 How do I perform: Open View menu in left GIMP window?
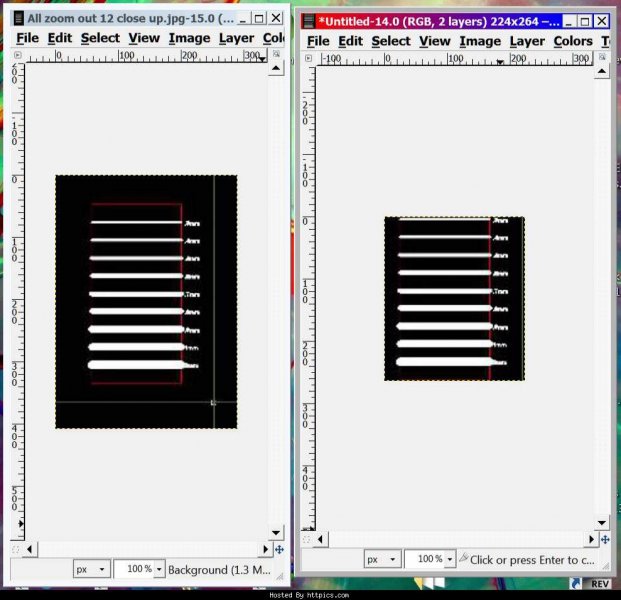pyautogui.click(x=144, y=38)
